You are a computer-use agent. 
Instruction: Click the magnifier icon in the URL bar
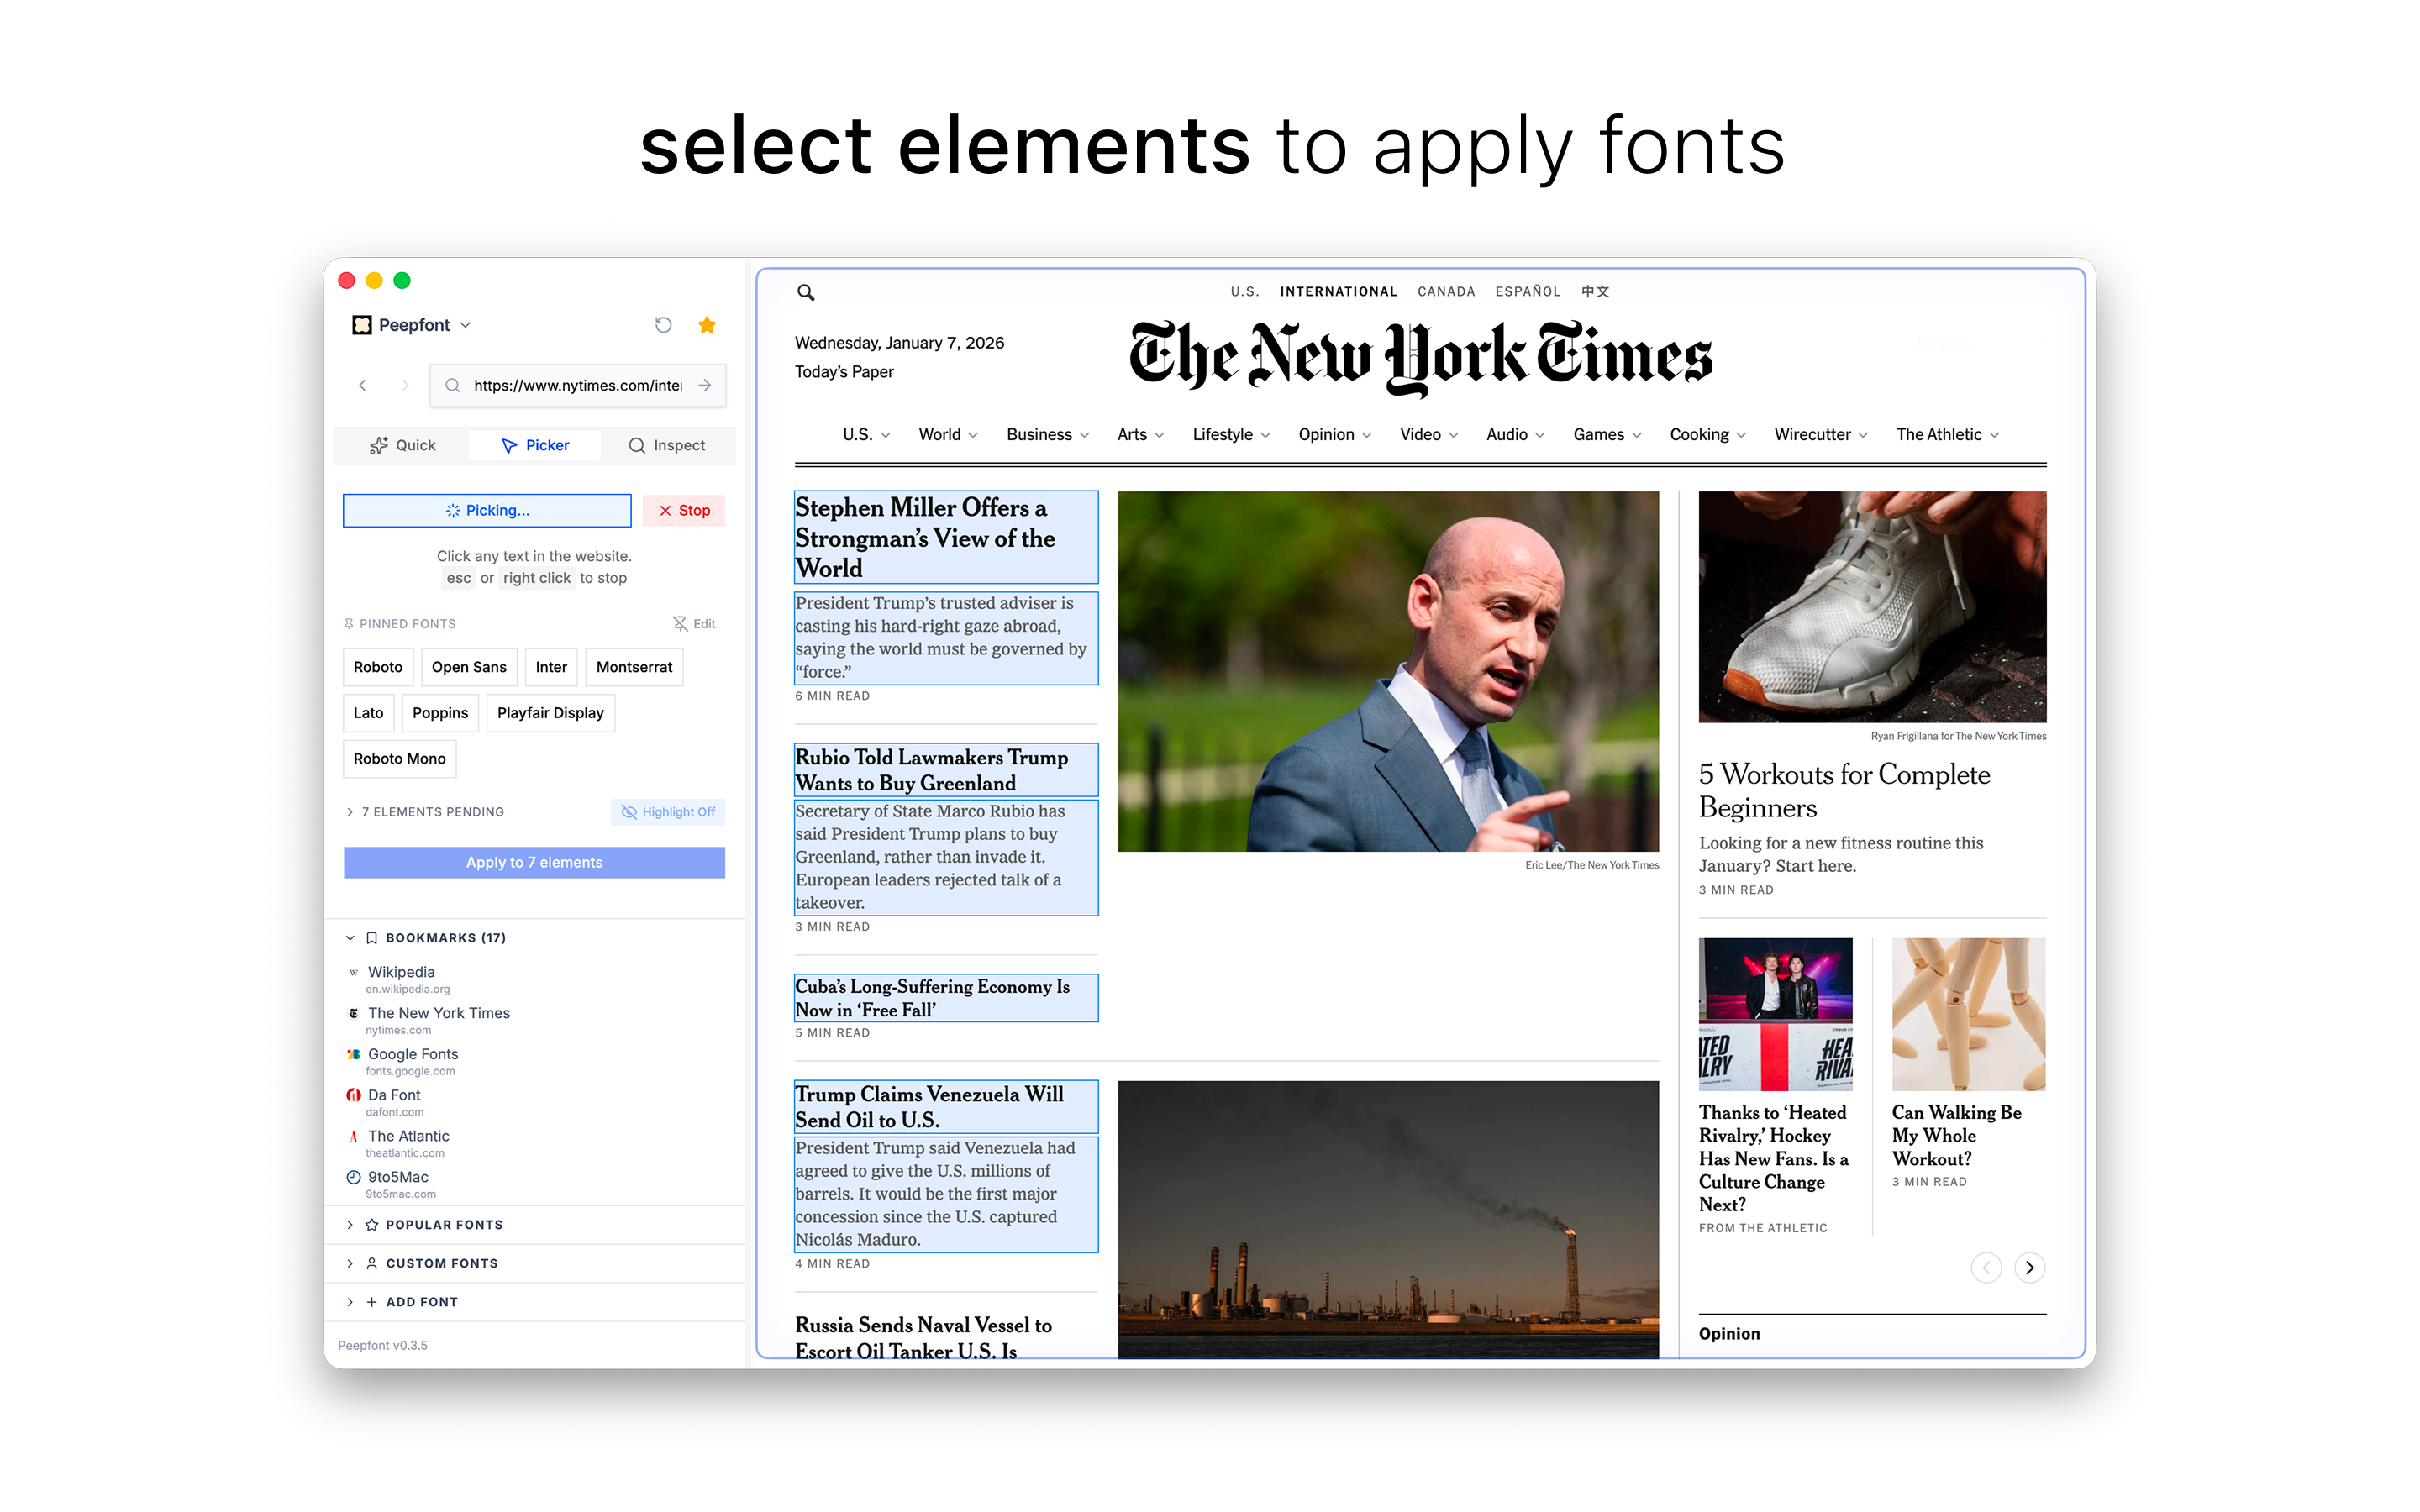tap(453, 385)
